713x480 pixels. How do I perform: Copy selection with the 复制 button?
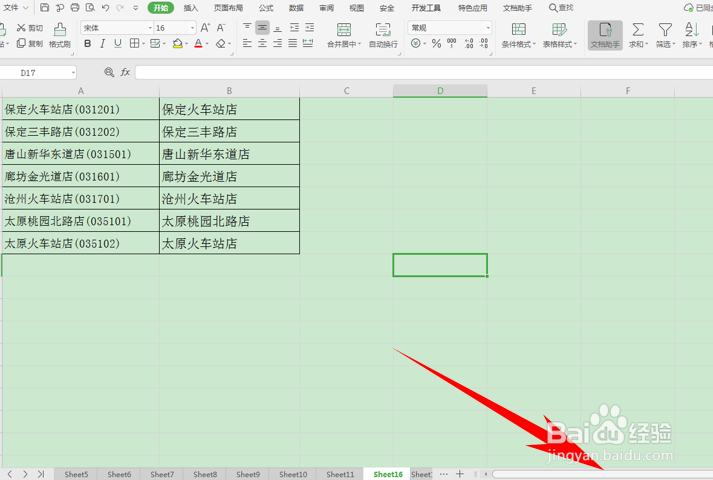click(x=30, y=43)
